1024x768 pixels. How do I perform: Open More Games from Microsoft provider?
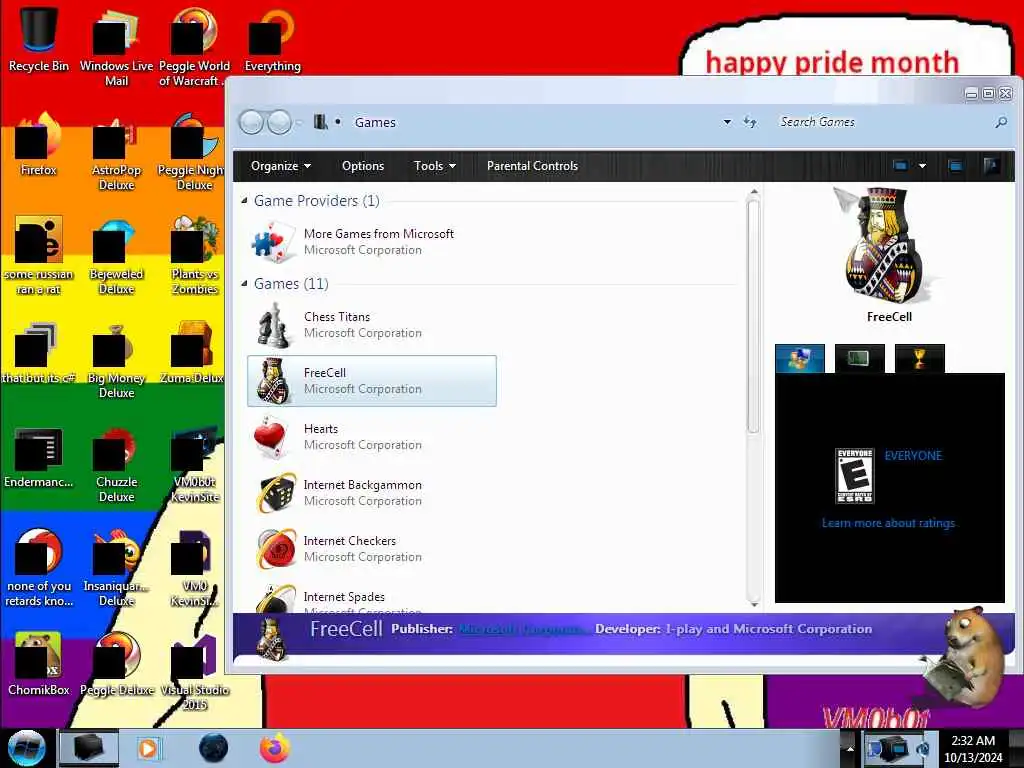[372, 242]
